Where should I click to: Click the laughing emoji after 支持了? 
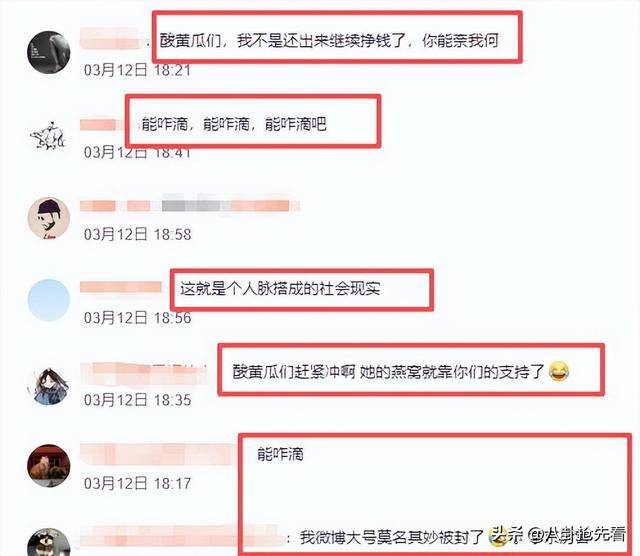click(x=559, y=371)
